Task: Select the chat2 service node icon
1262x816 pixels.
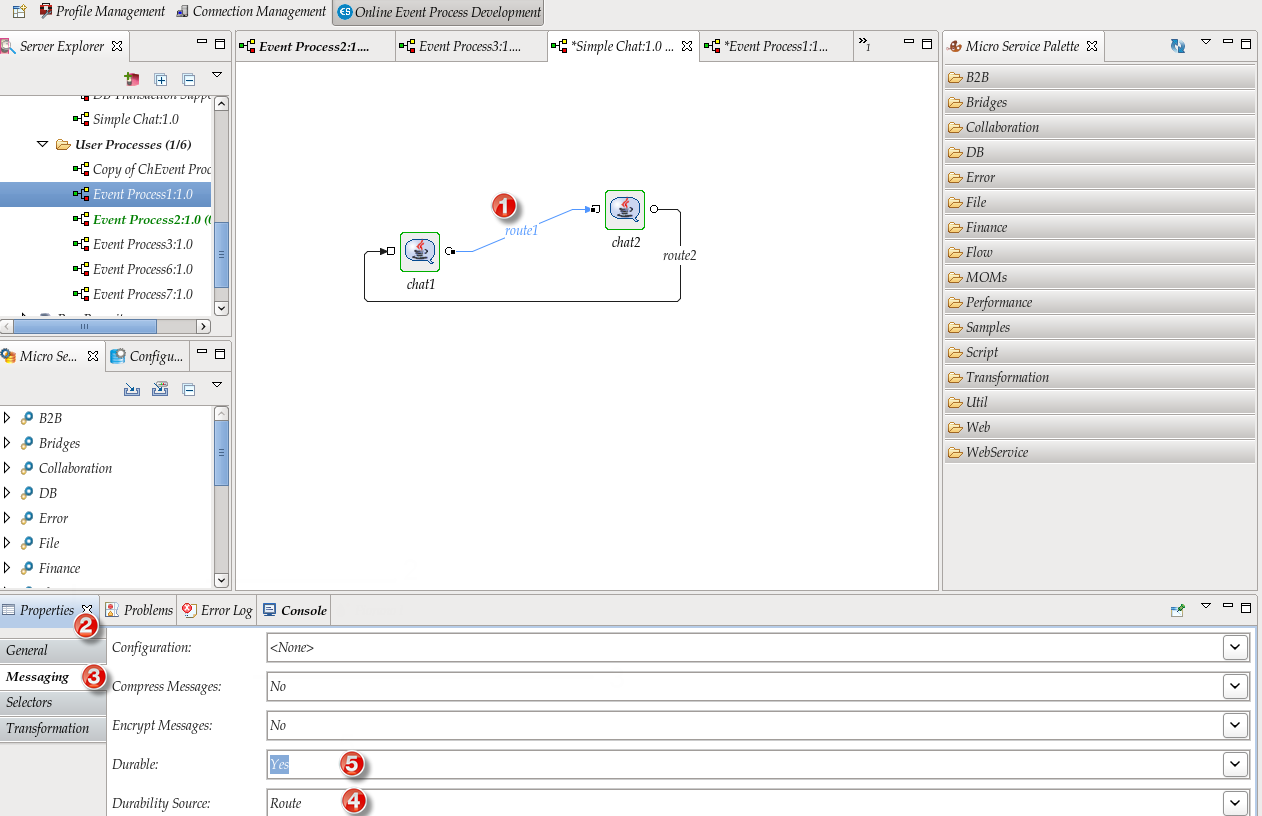Action: pos(625,209)
